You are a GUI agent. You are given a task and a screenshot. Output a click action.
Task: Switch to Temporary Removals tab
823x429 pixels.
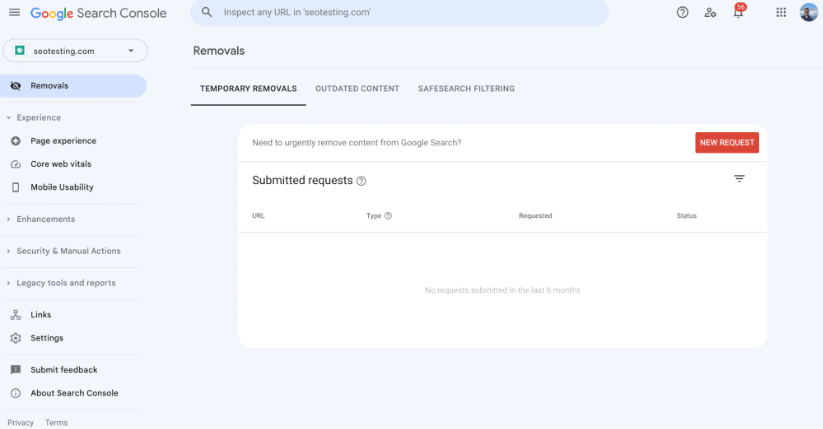(248, 89)
